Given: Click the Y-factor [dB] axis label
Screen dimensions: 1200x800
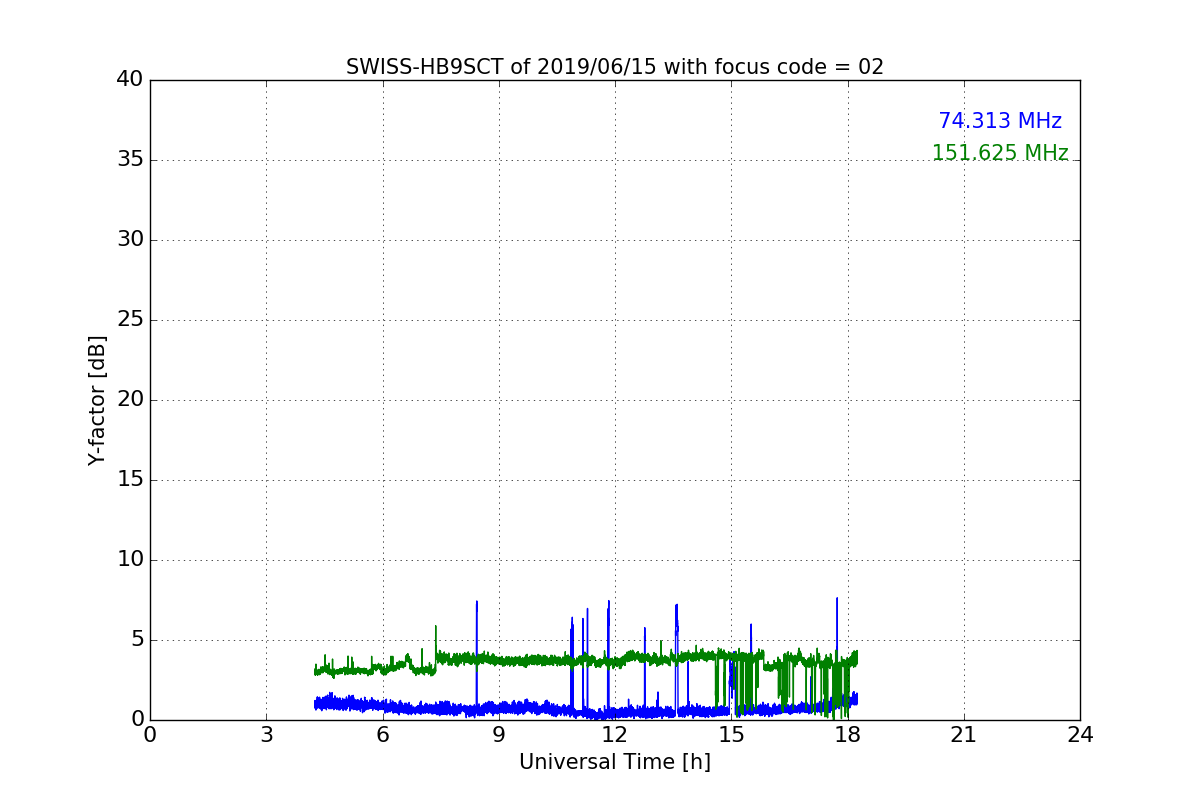Looking at the screenshot, I should point(97,400).
